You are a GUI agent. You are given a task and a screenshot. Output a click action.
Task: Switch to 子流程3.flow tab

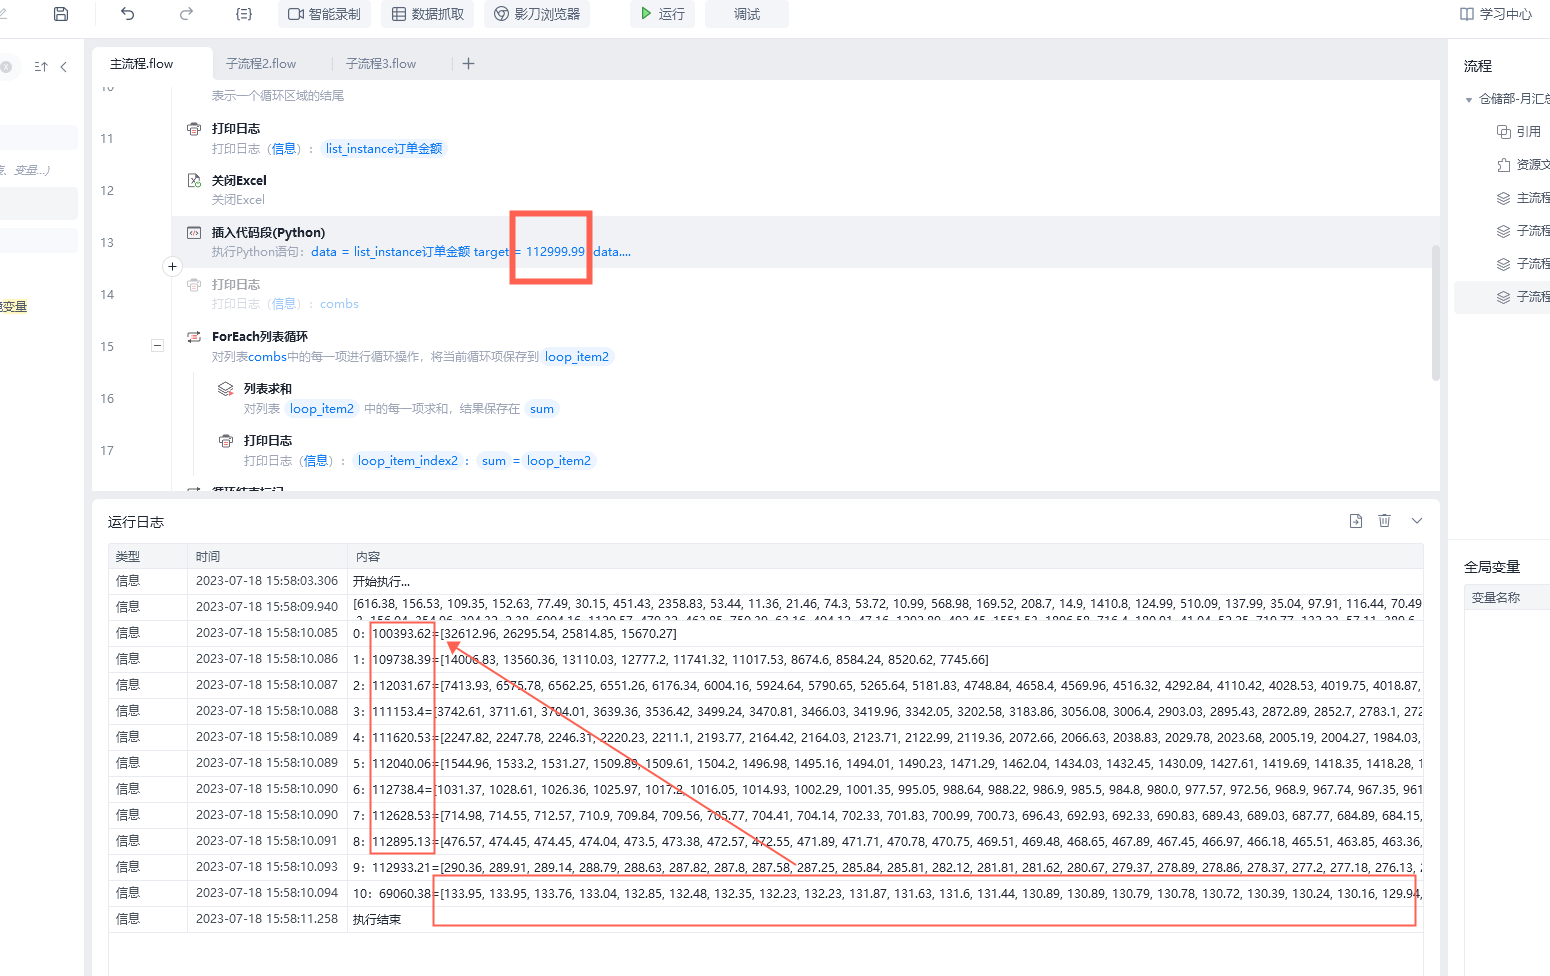coord(381,64)
